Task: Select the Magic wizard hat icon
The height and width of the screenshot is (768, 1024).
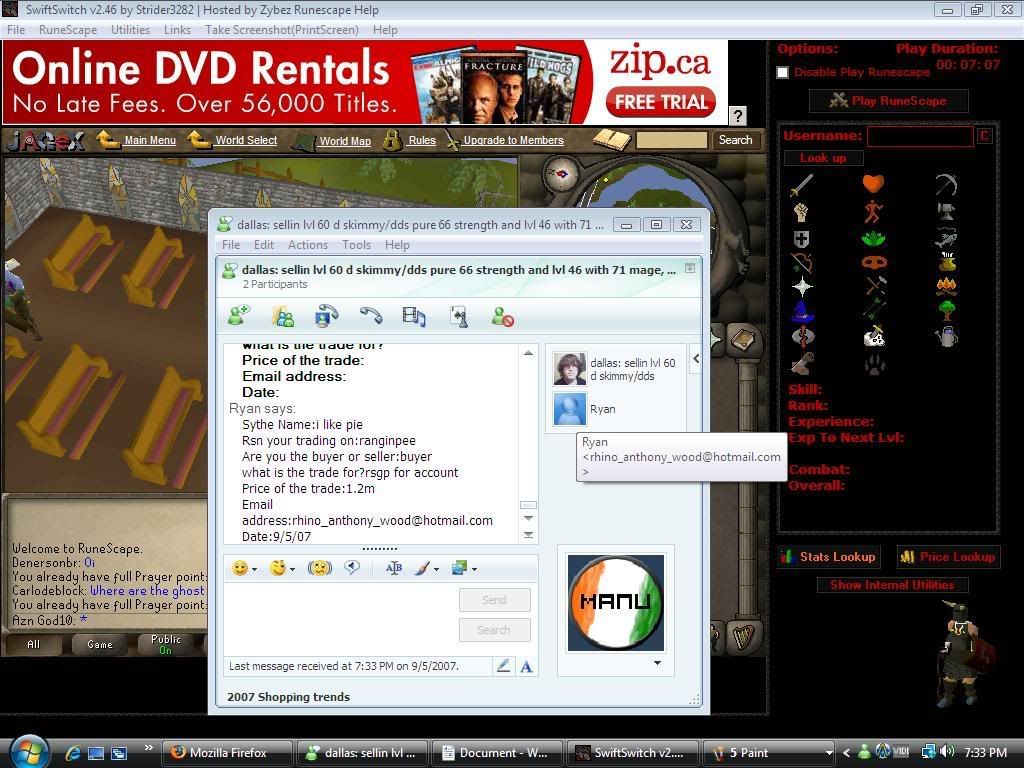Action: (x=802, y=311)
